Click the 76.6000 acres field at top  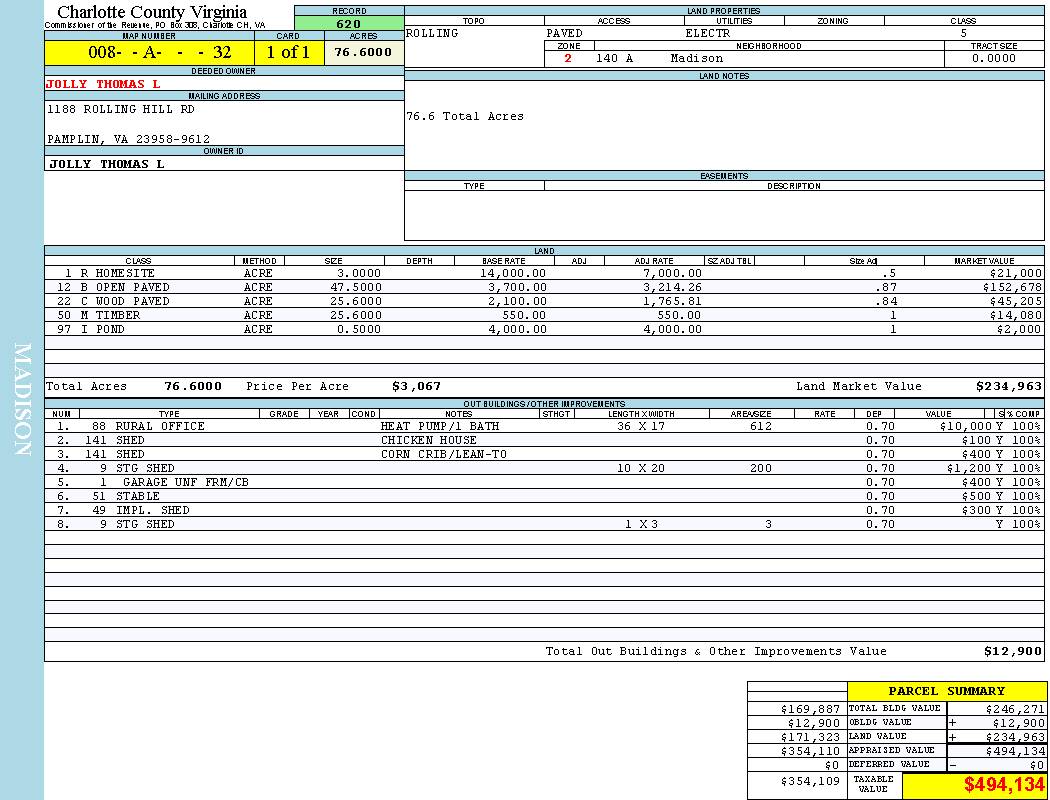coord(364,53)
